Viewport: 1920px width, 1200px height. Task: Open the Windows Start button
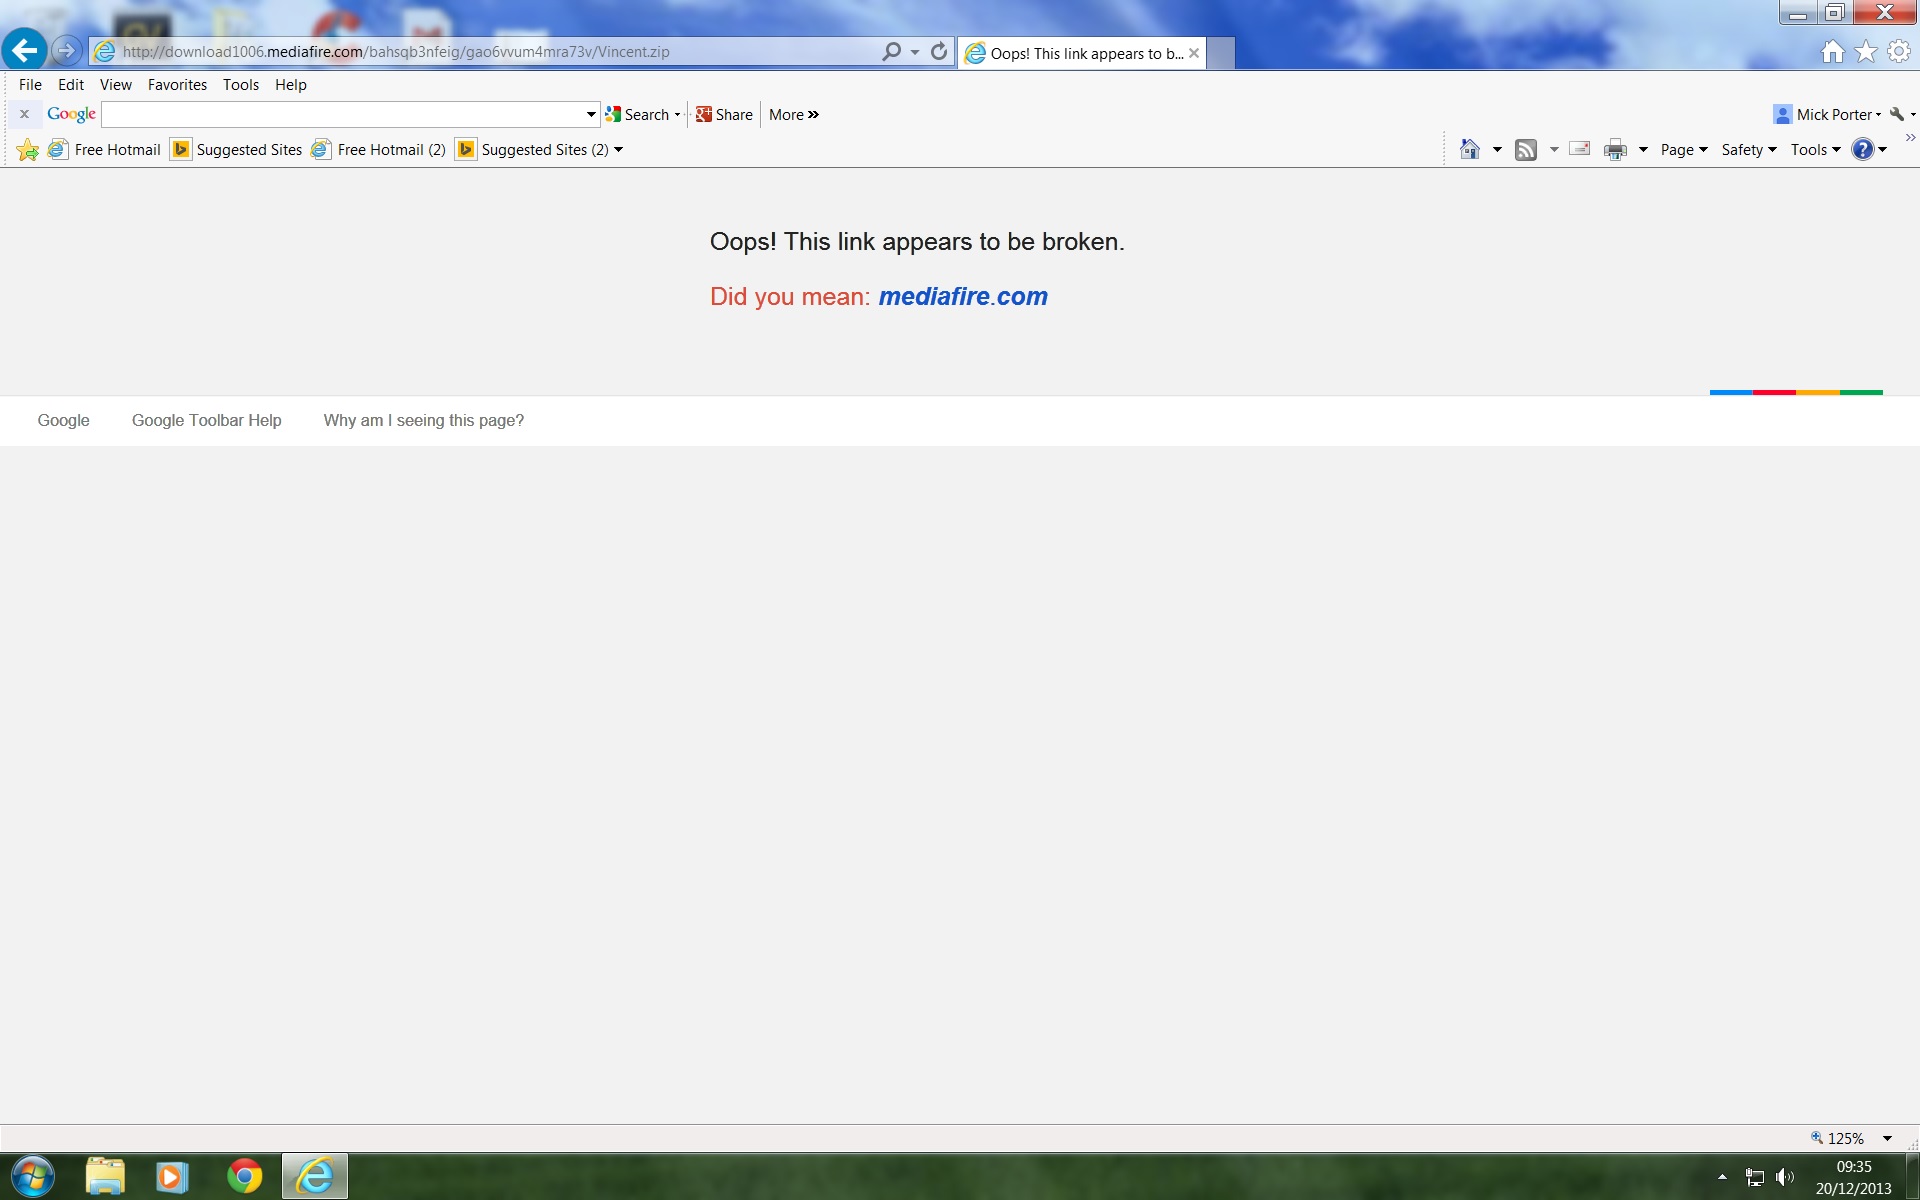click(32, 1176)
